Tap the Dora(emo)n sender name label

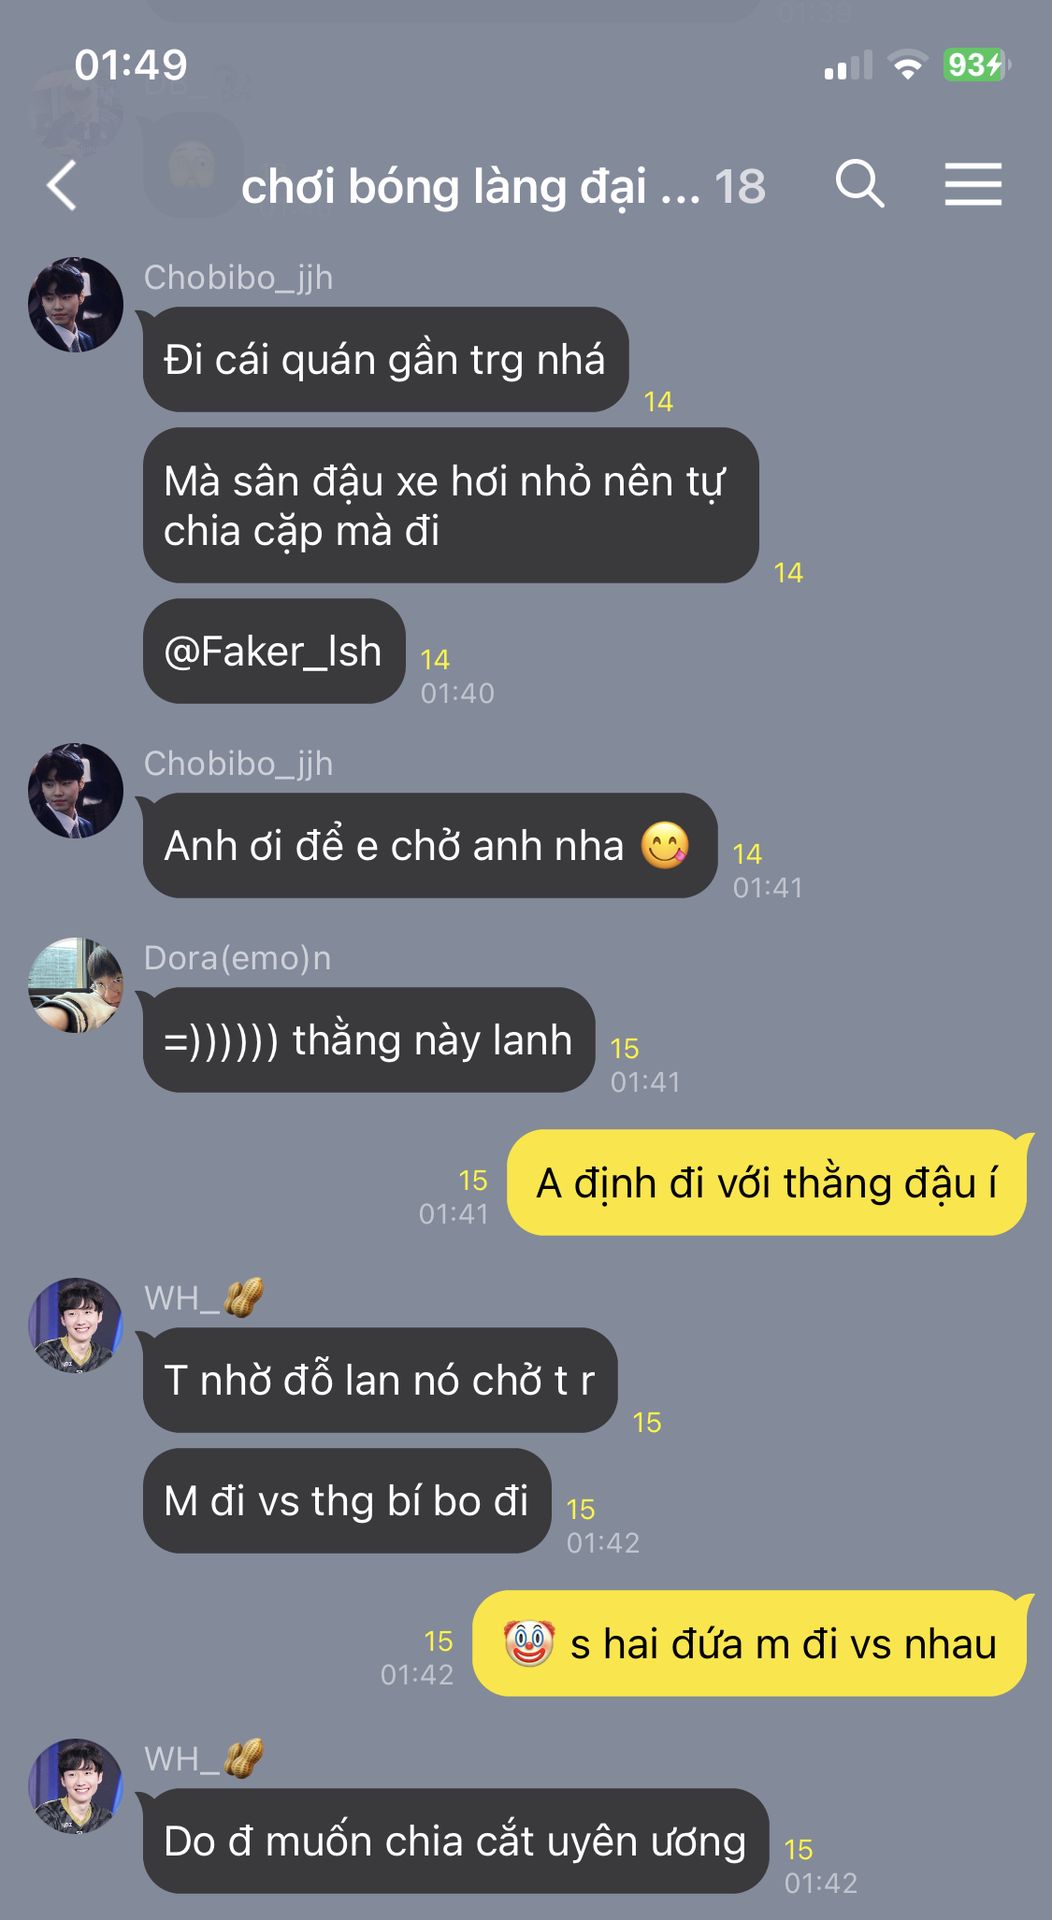237,958
